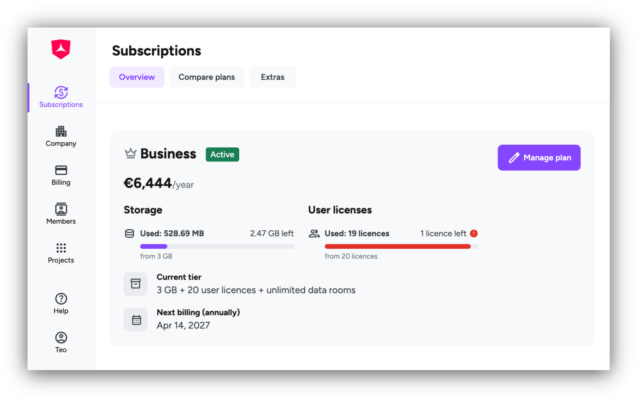Click the red licence warning icon

pyautogui.click(x=474, y=234)
